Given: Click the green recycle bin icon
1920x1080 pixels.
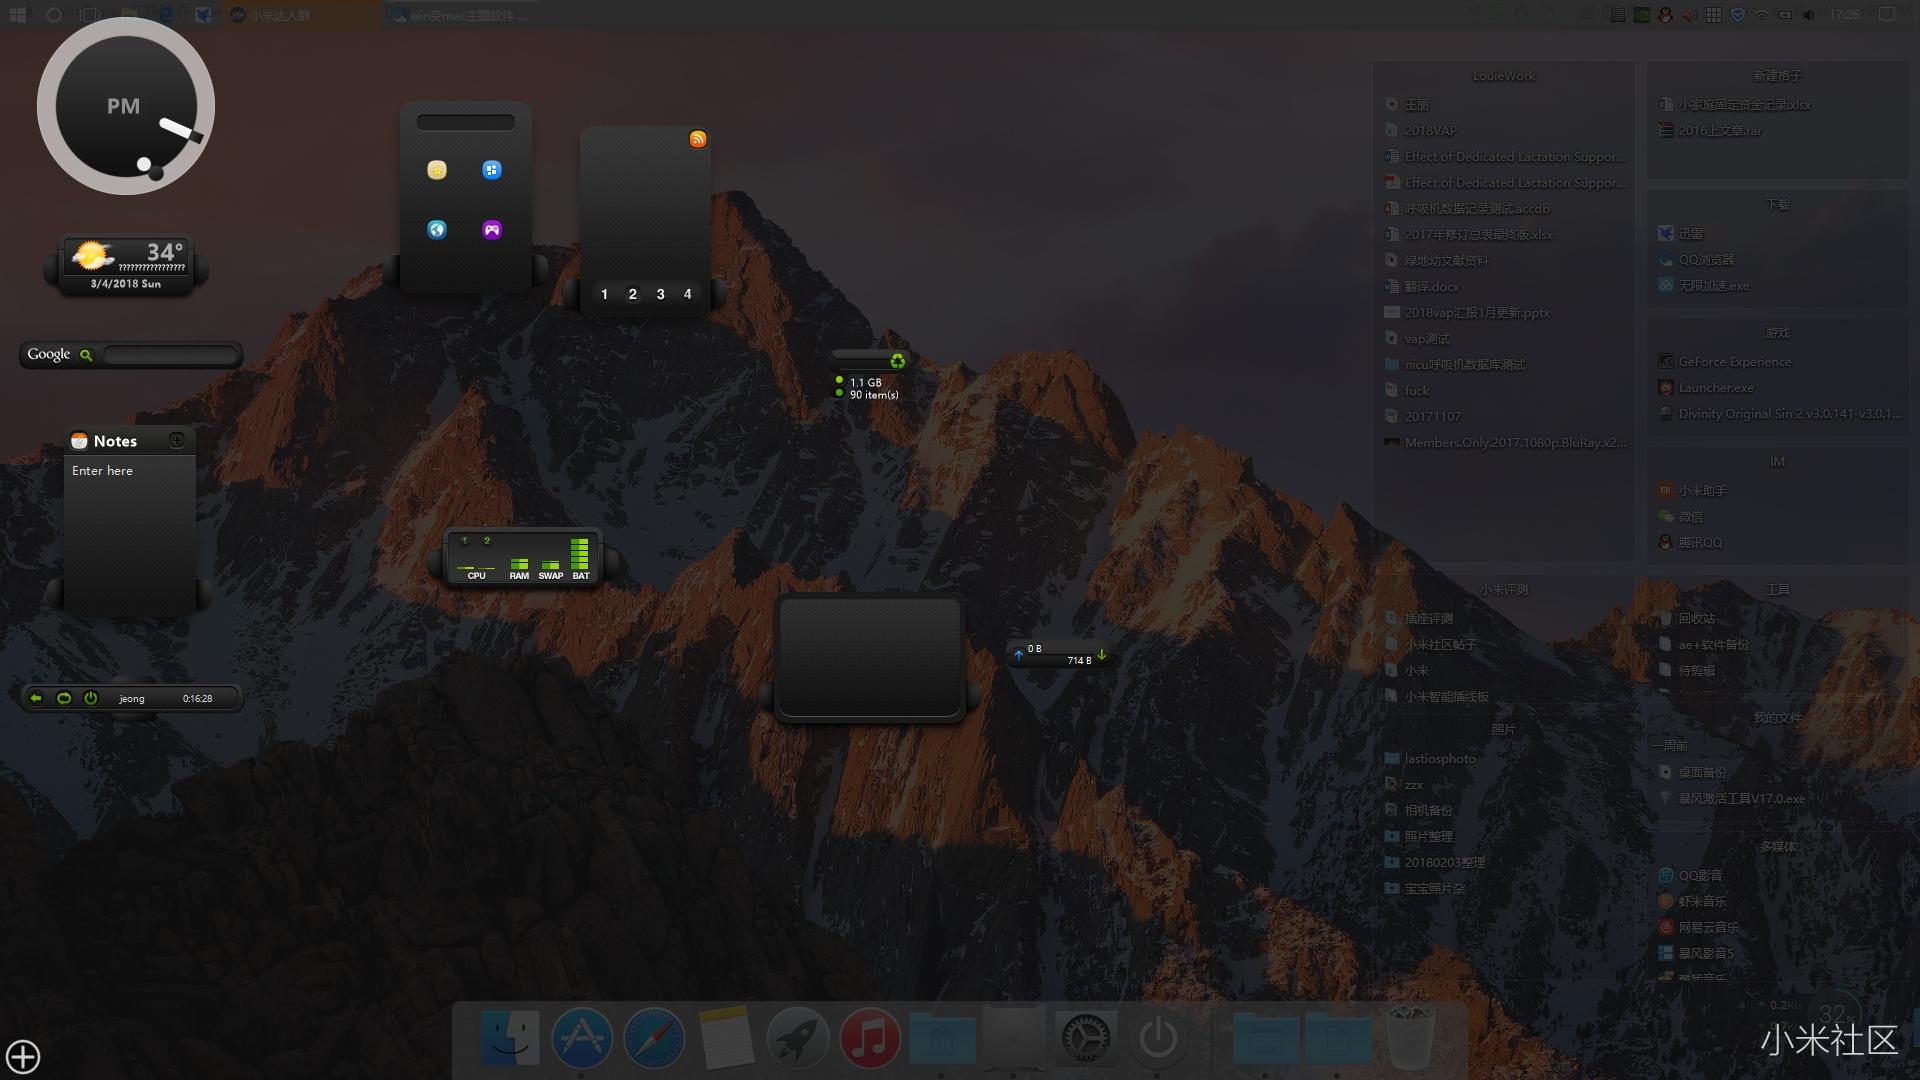Looking at the screenshot, I should coord(897,361).
